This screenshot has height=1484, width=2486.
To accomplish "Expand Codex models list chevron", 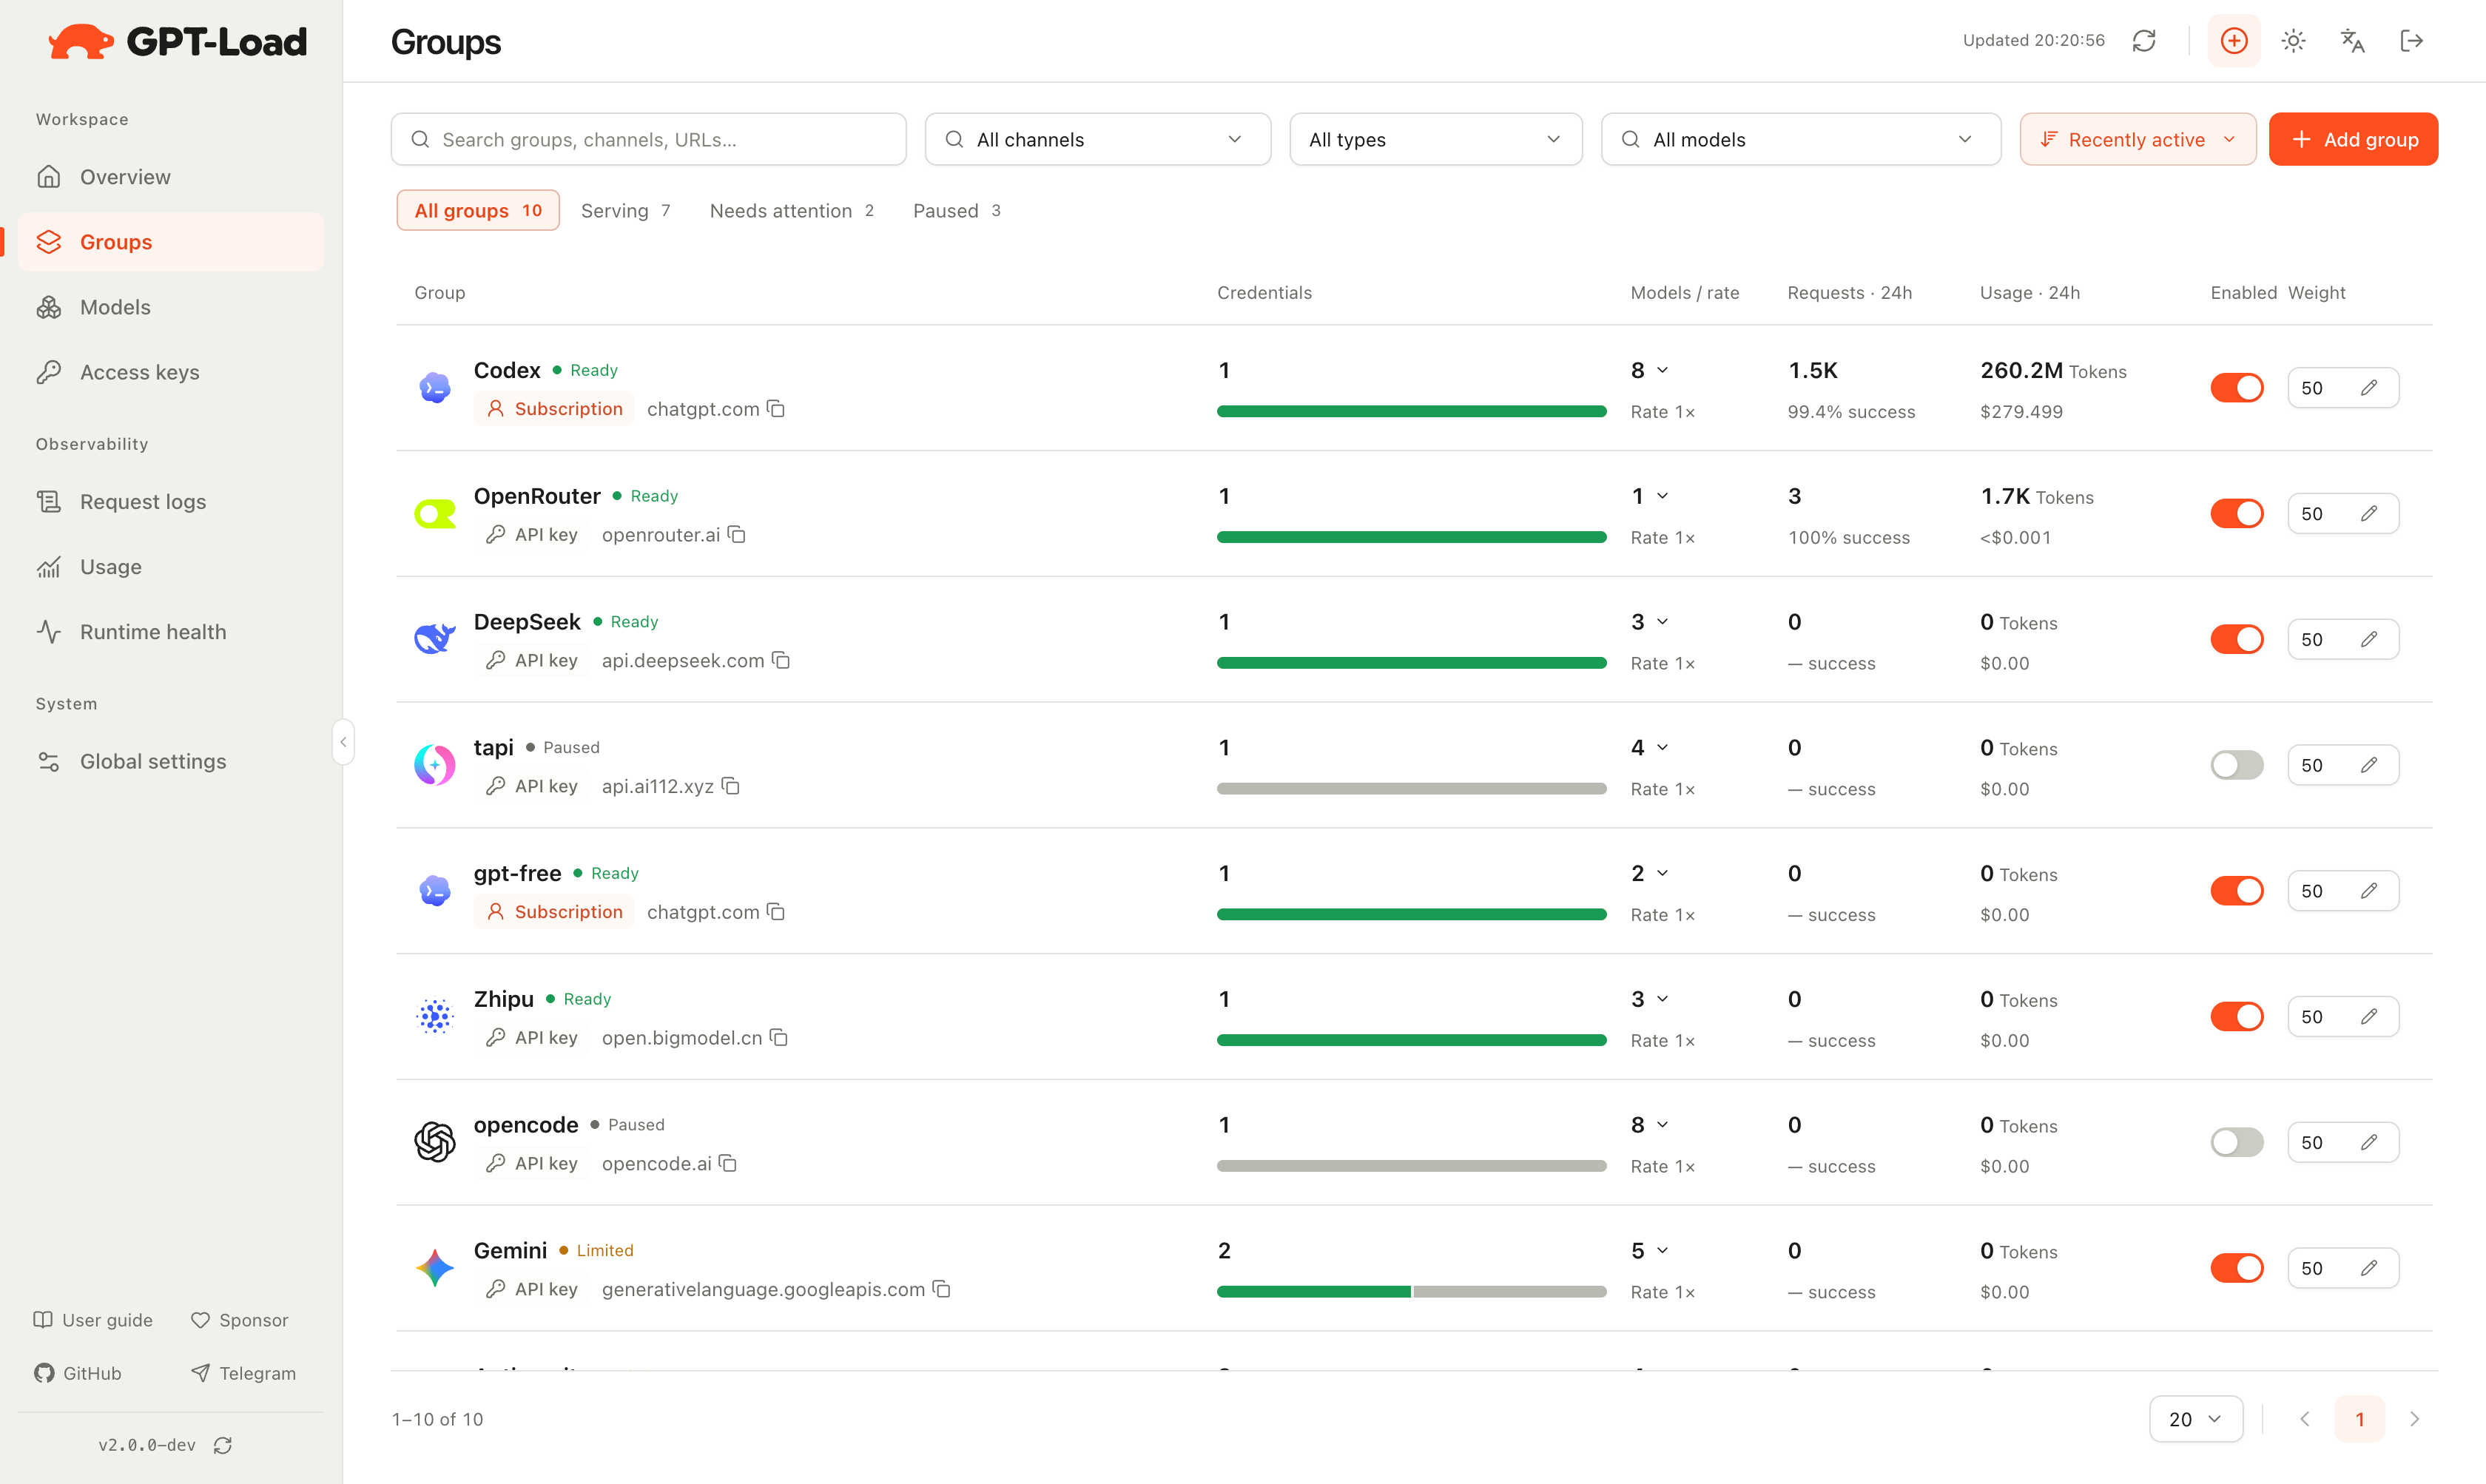I will [1663, 371].
